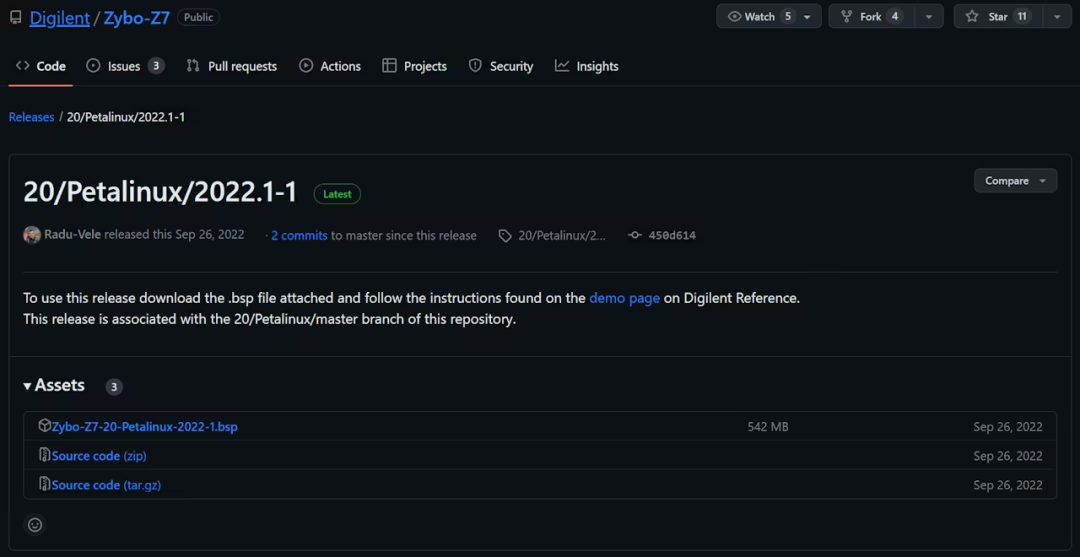Click the Sep 26, 2022 date in the Source code (zip) row

[x=1008, y=456]
